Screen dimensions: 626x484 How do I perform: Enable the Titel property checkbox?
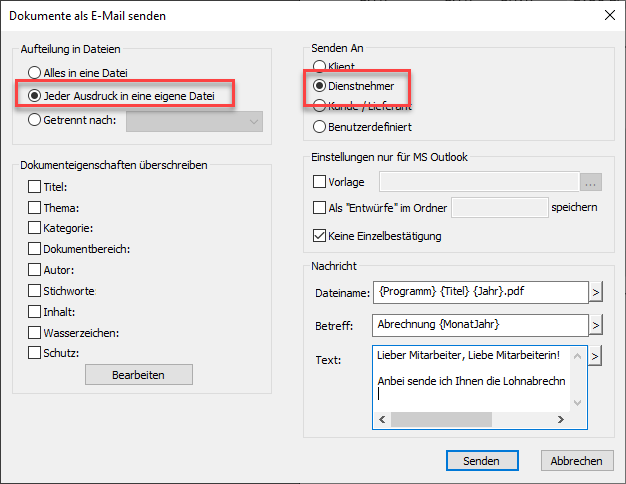click(x=35, y=186)
